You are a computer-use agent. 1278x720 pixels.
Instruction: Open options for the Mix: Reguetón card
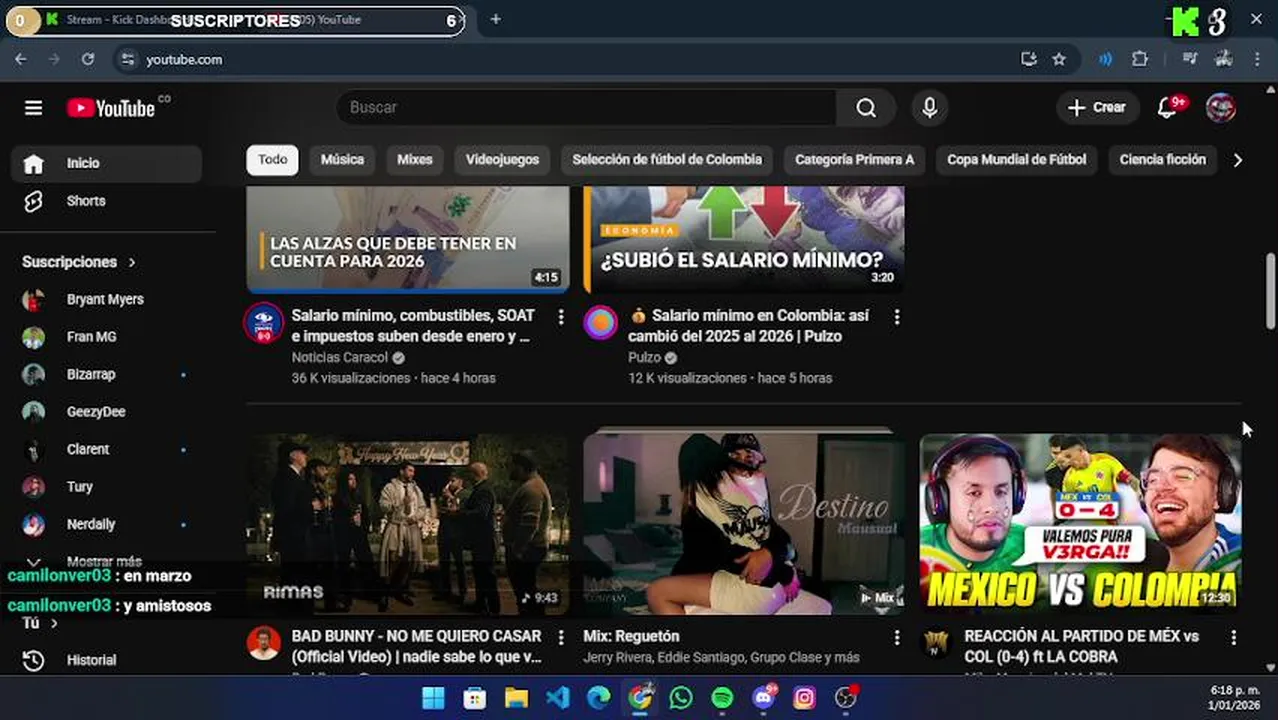pos(897,637)
